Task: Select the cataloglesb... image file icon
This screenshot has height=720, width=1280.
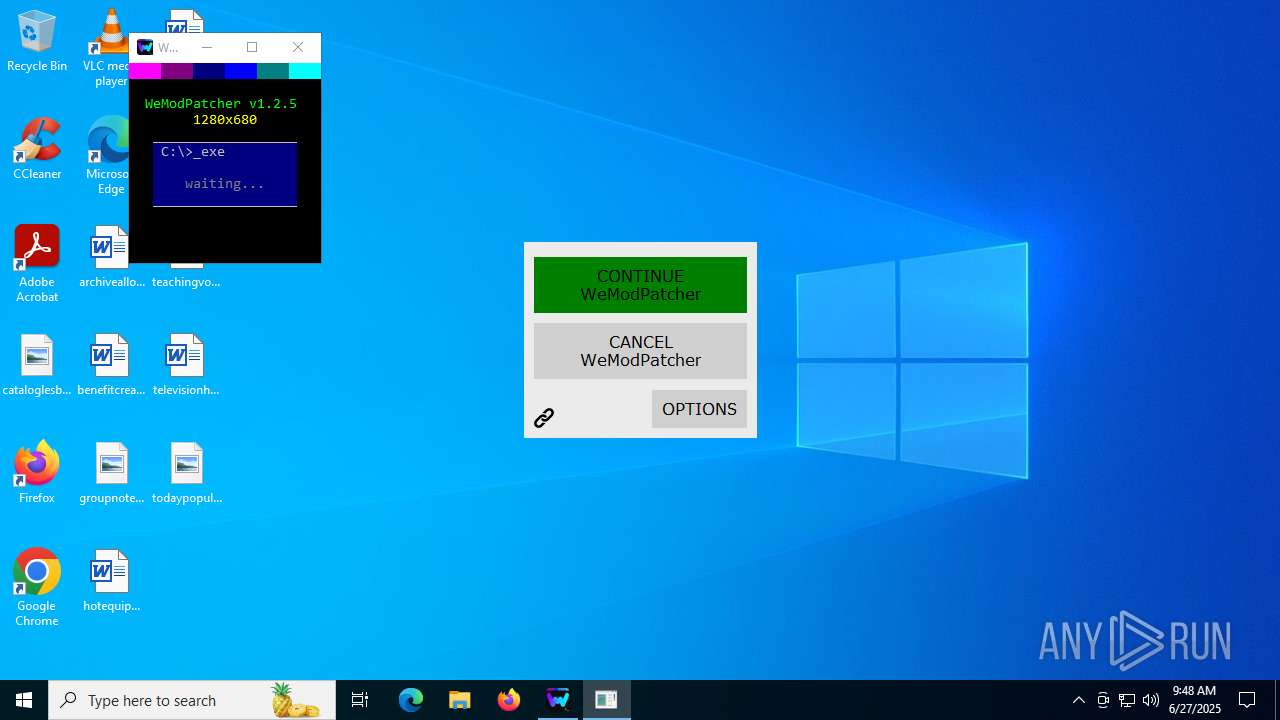Action: (x=37, y=365)
